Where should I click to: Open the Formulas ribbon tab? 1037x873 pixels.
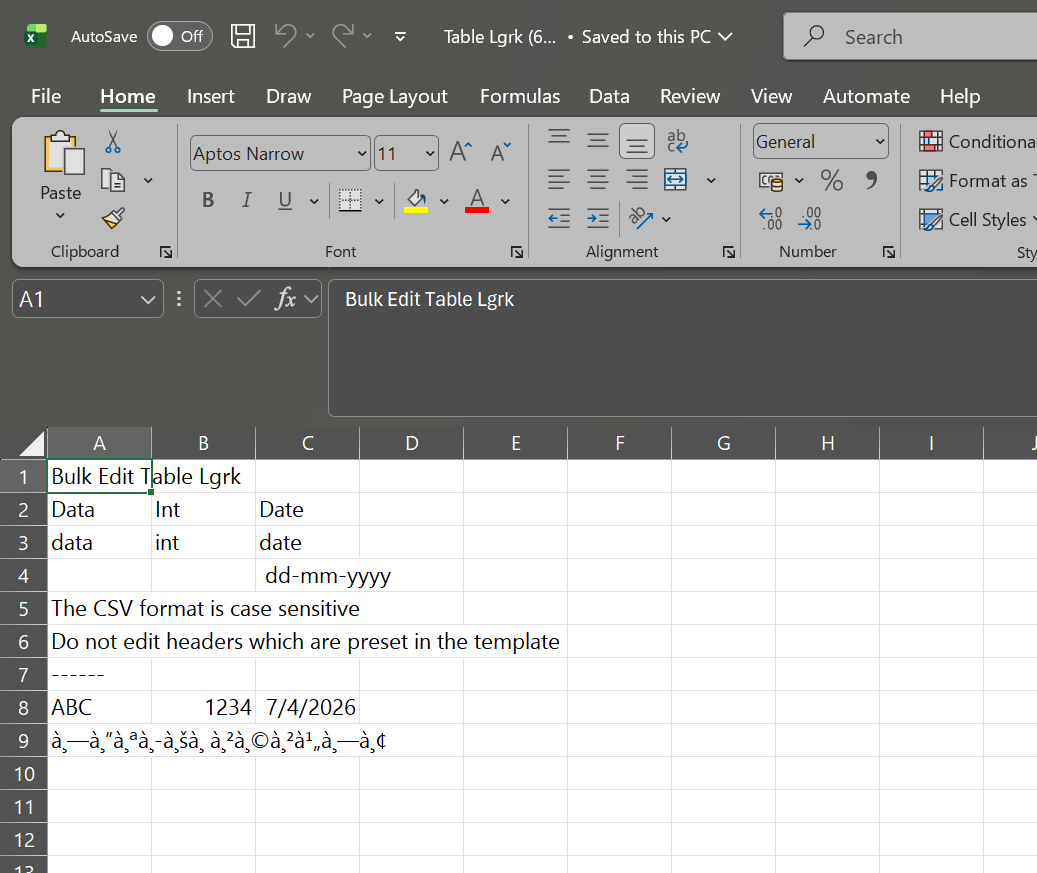tap(519, 96)
